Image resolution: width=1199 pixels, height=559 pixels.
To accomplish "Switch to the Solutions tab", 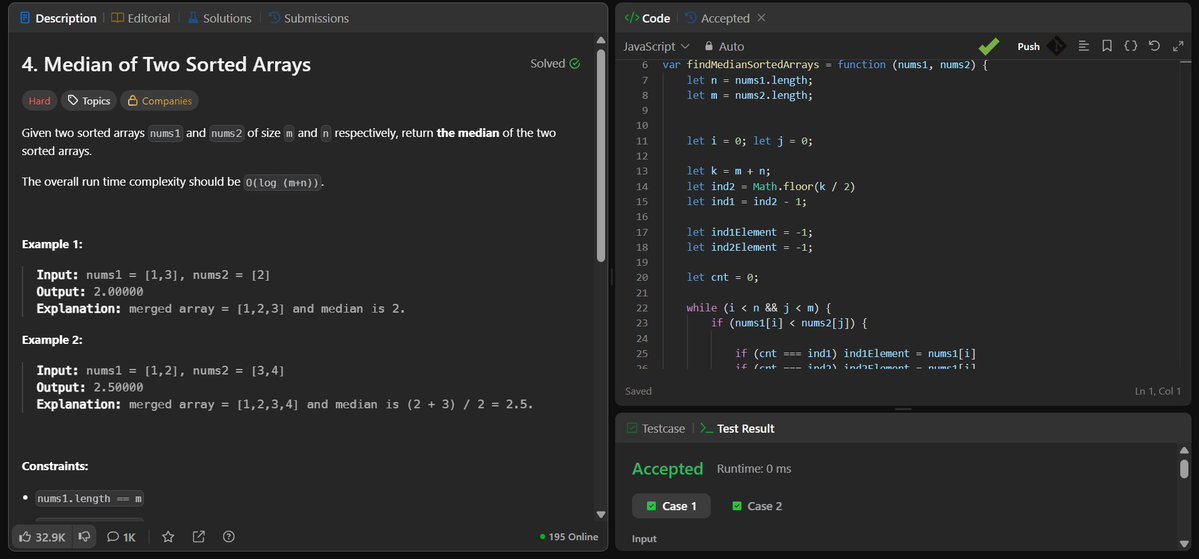I will point(219,18).
